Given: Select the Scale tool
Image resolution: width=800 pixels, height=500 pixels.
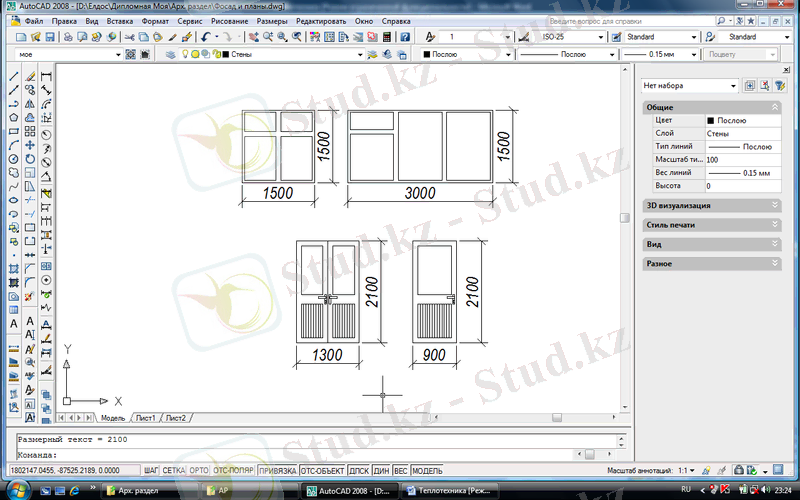Looking at the screenshot, I should [30, 172].
